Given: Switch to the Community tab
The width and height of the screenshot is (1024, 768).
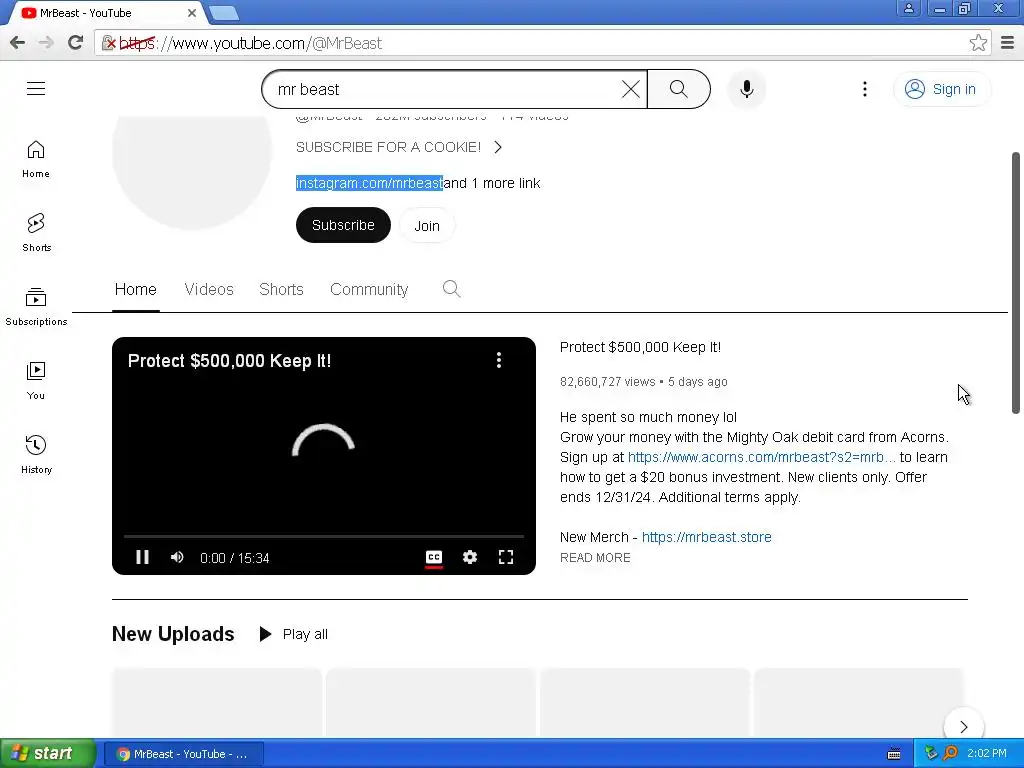Looking at the screenshot, I should 369,289.
